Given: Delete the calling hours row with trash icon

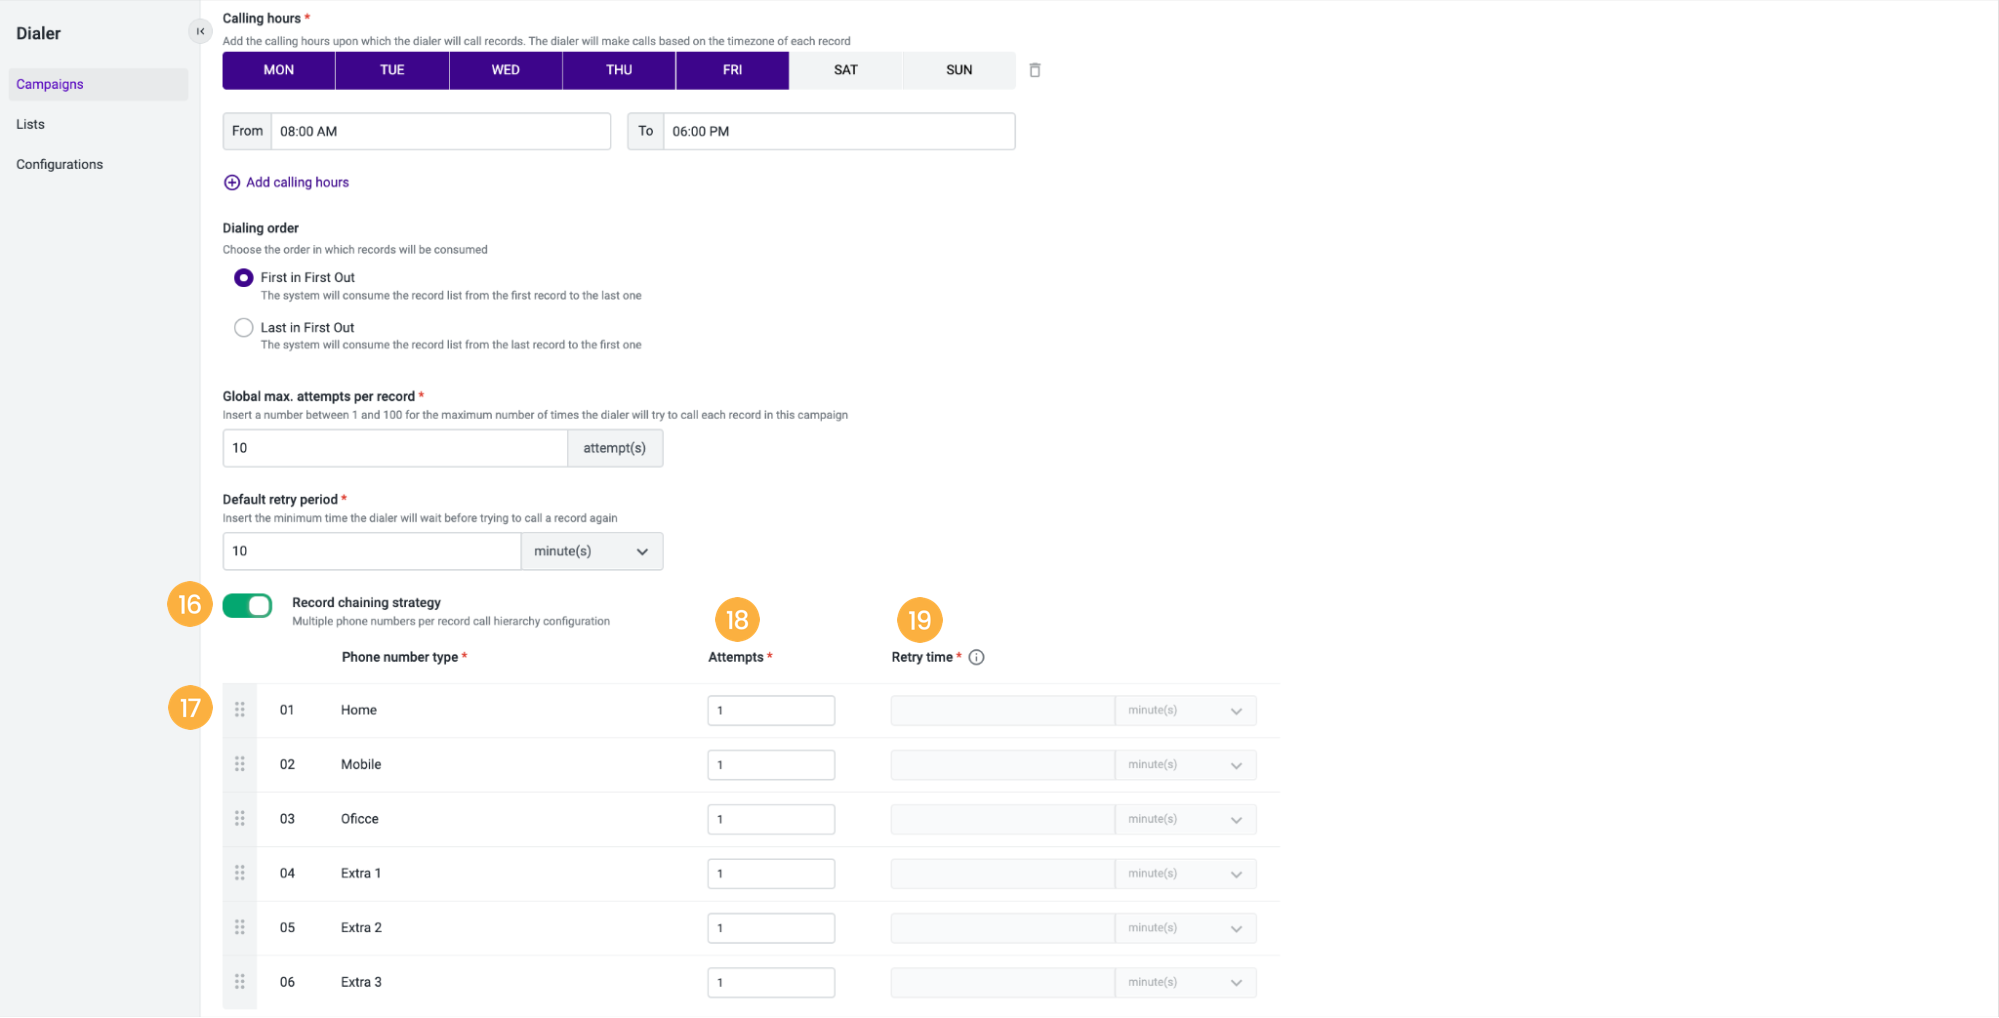Looking at the screenshot, I should 1035,70.
